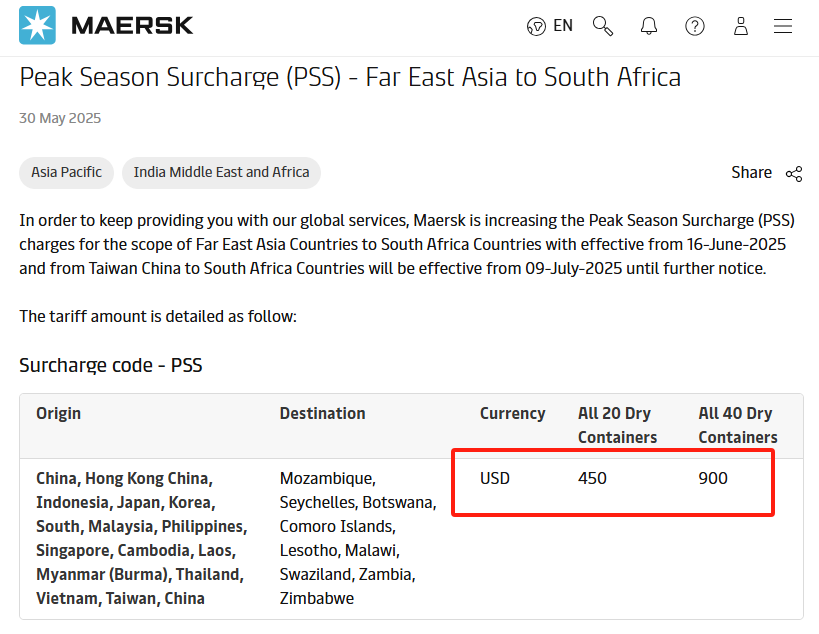This screenshot has height=634, width=819.
Task: Click the USD currency cell
Action: [495, 478]
